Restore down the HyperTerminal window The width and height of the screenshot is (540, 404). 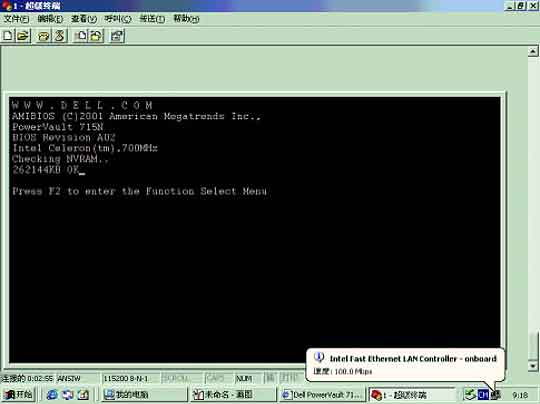coord(521,6)
